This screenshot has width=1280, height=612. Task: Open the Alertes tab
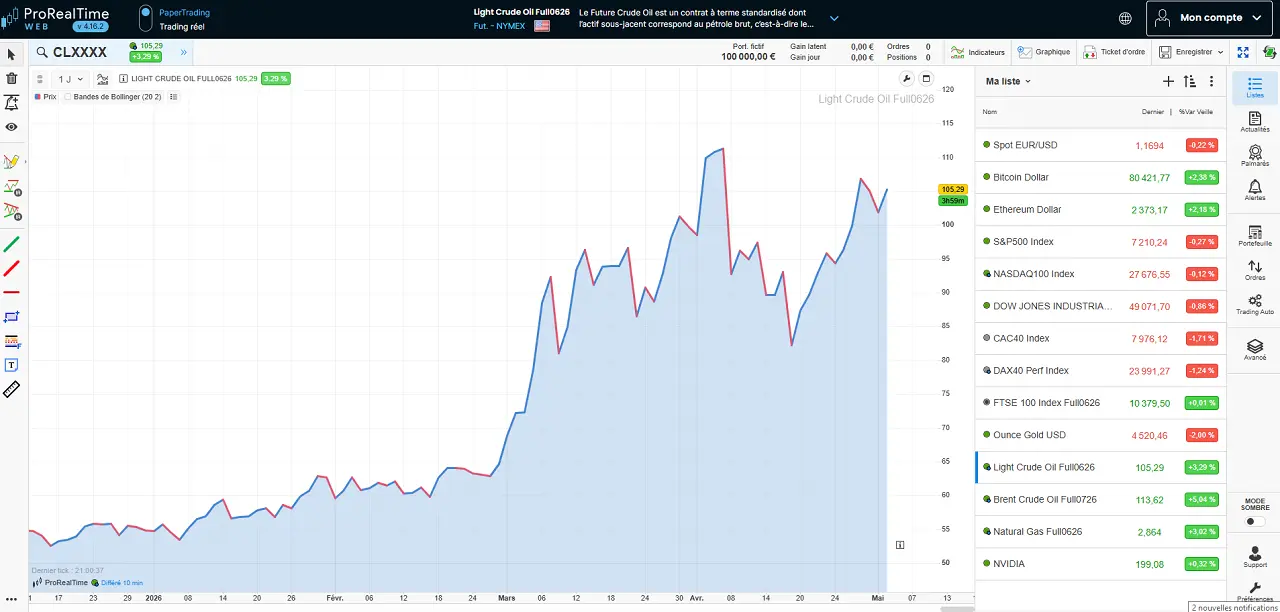click(1255, 190)
